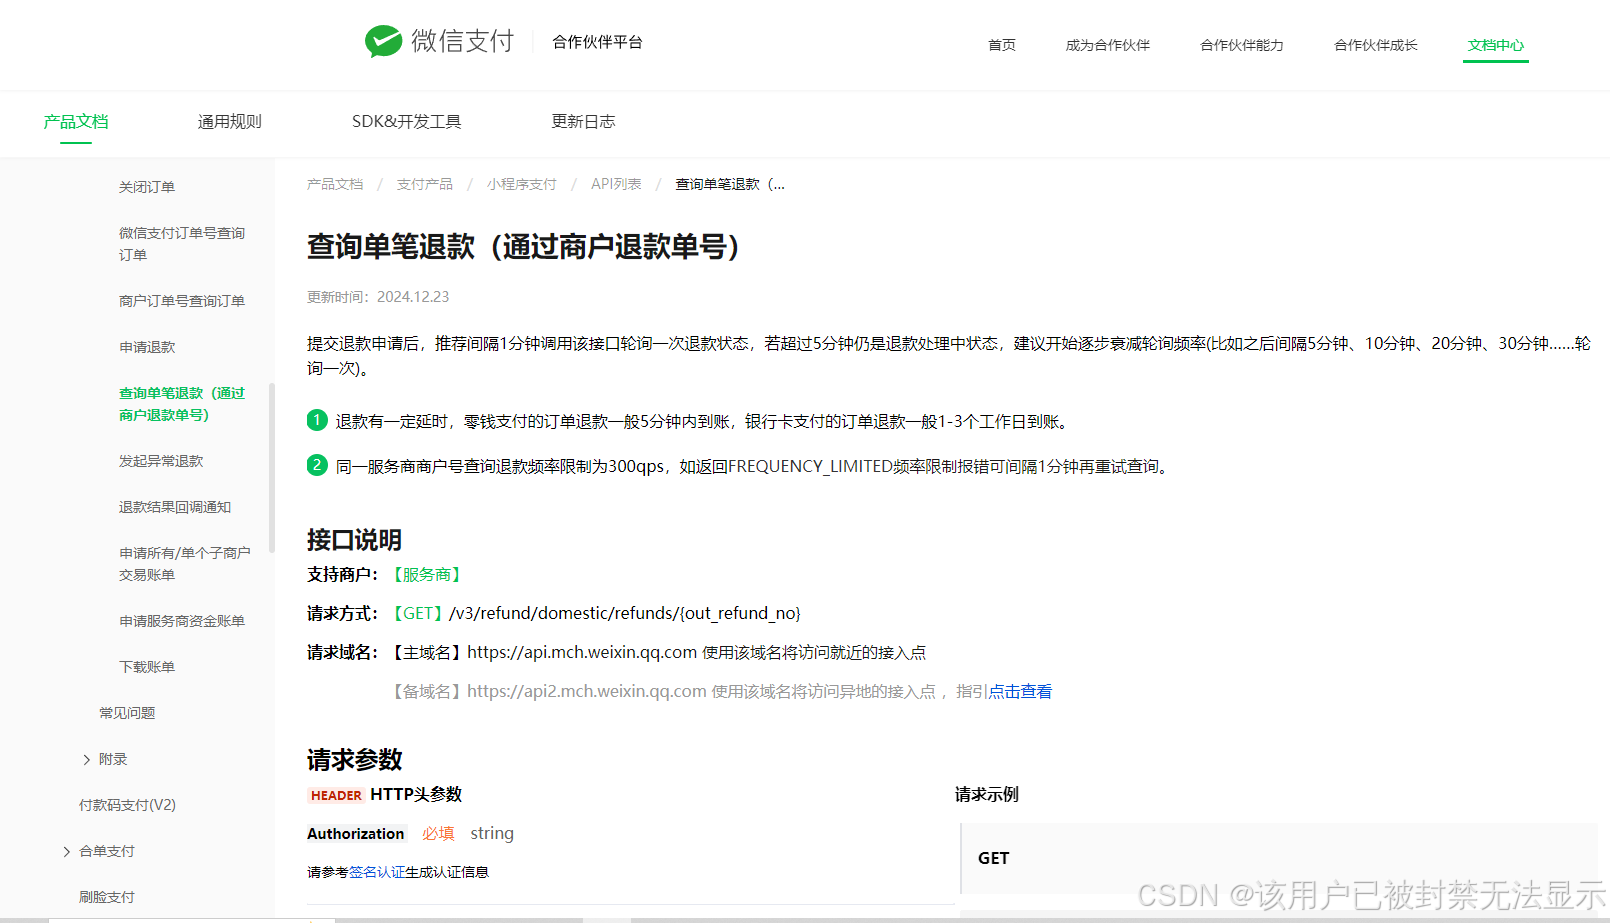Click the Authorization parameter name
1610x923 pixels.
click(356, 834)
